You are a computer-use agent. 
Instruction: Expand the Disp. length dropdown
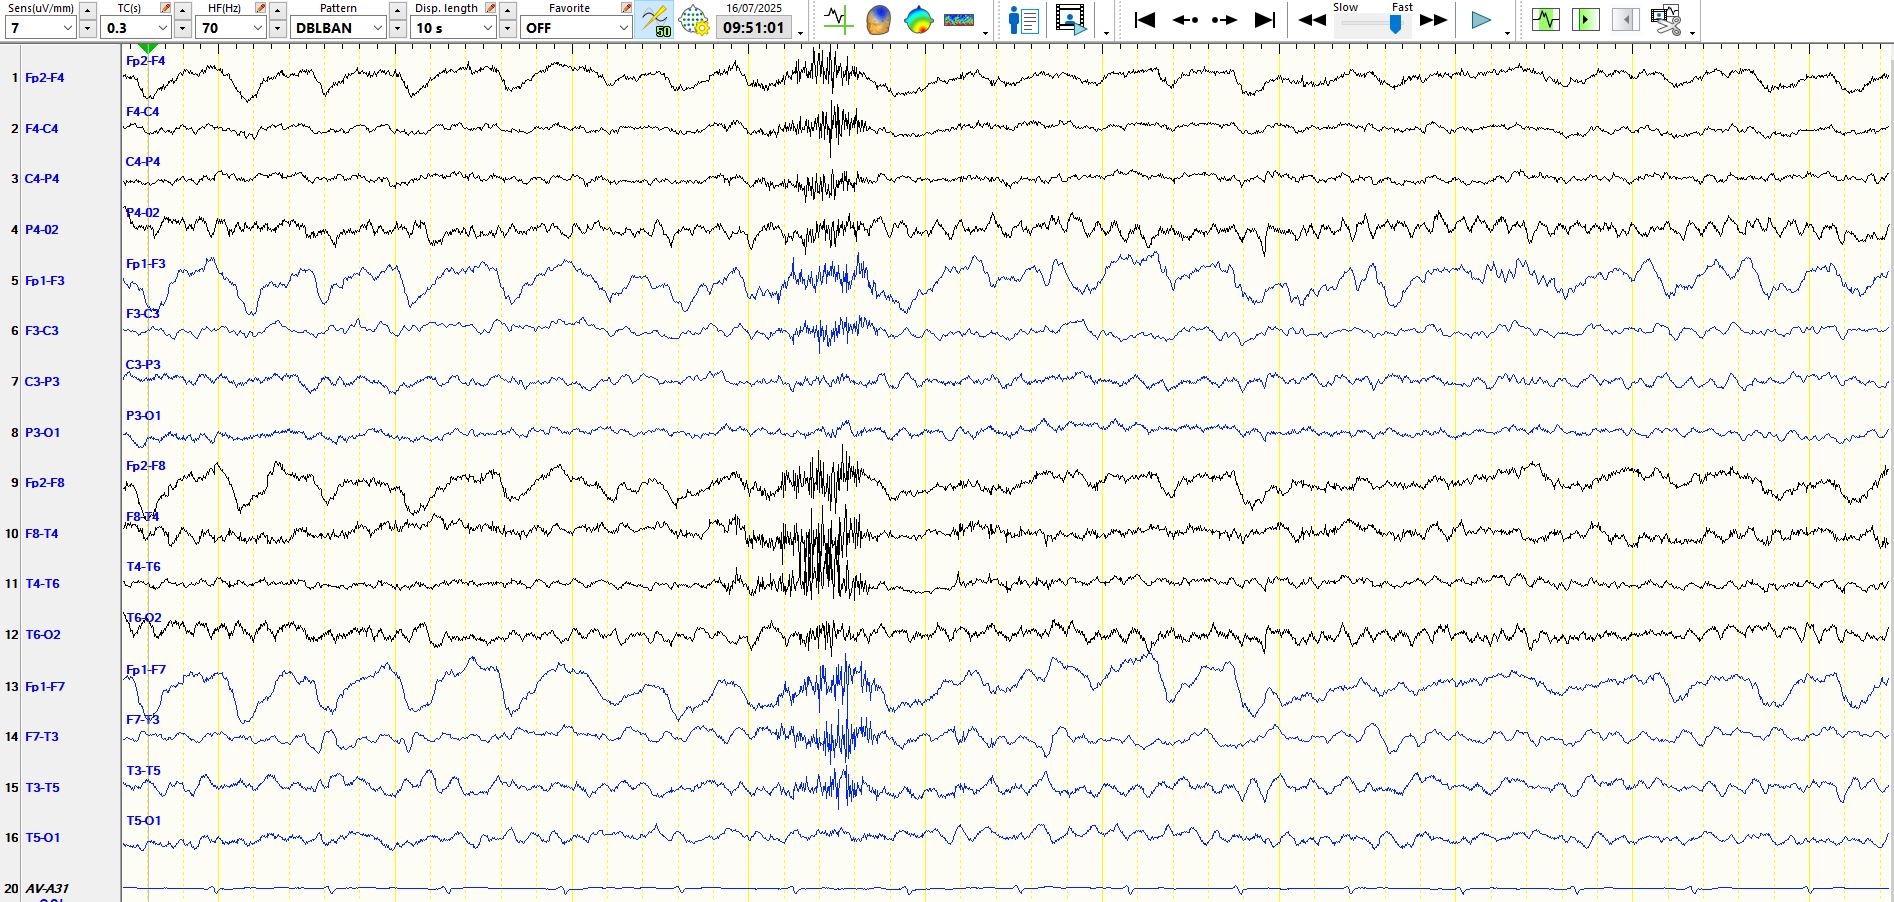coord(487,28)
